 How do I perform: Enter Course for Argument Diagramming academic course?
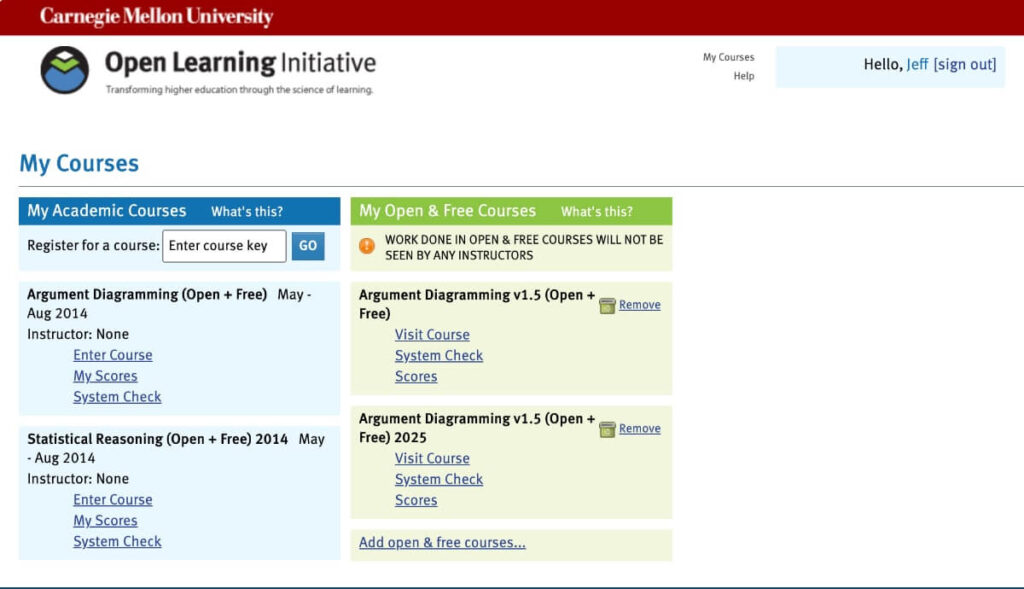(113, 355)
